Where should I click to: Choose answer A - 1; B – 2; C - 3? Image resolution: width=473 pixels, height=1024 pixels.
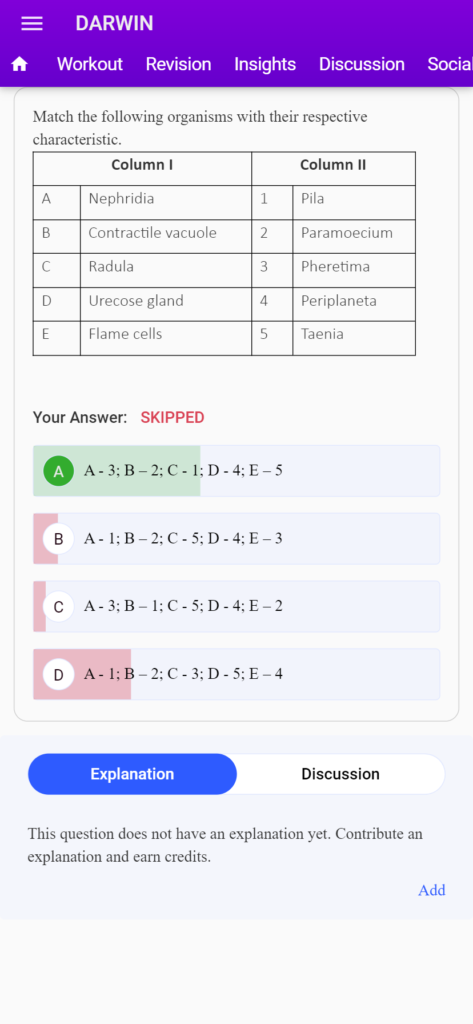pos(236,675)
